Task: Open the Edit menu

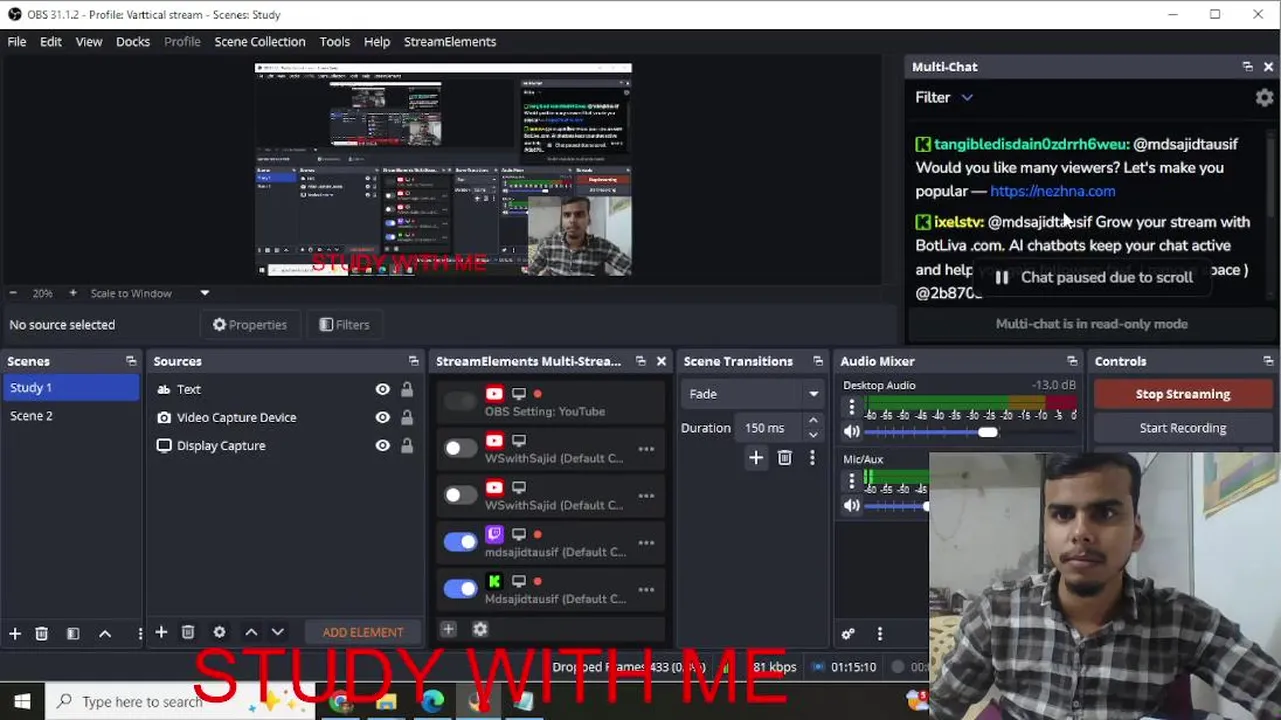Action: (x=51, y=41)
